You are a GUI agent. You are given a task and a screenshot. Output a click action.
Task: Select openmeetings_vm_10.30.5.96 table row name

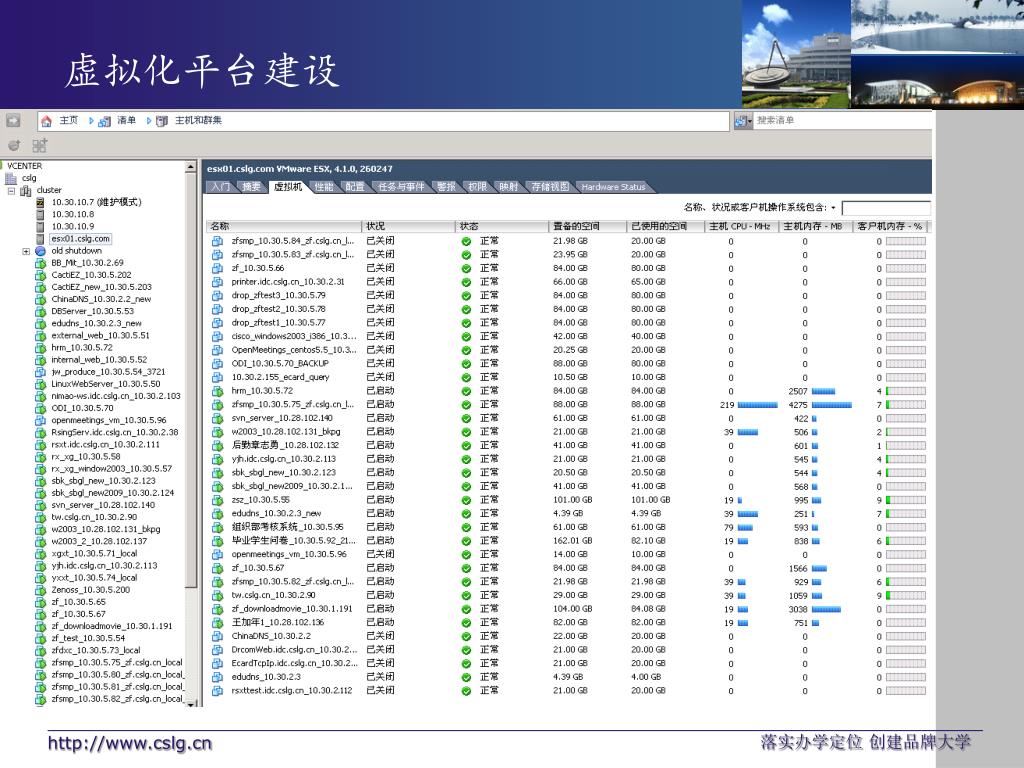click(289, 554)
